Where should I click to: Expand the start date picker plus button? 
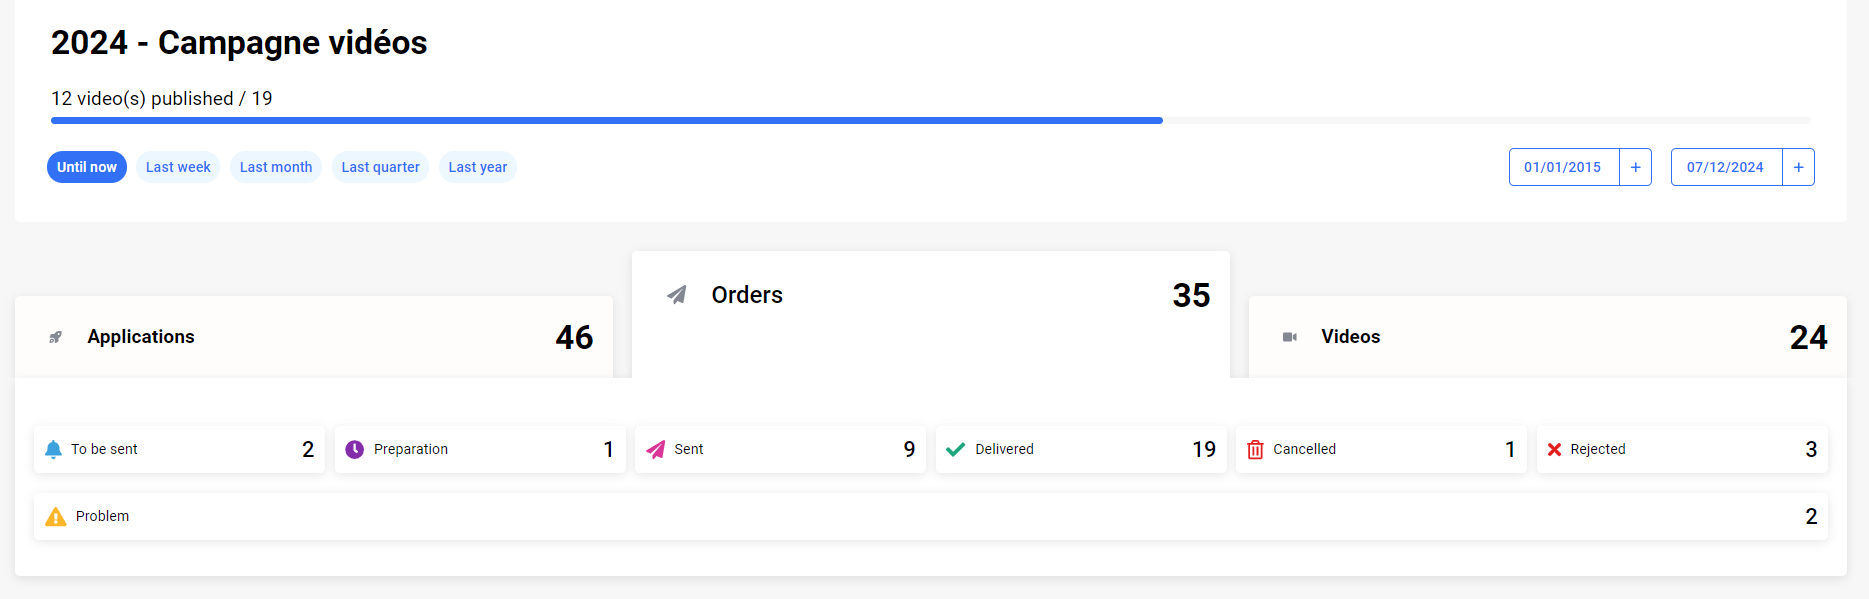1635,167
